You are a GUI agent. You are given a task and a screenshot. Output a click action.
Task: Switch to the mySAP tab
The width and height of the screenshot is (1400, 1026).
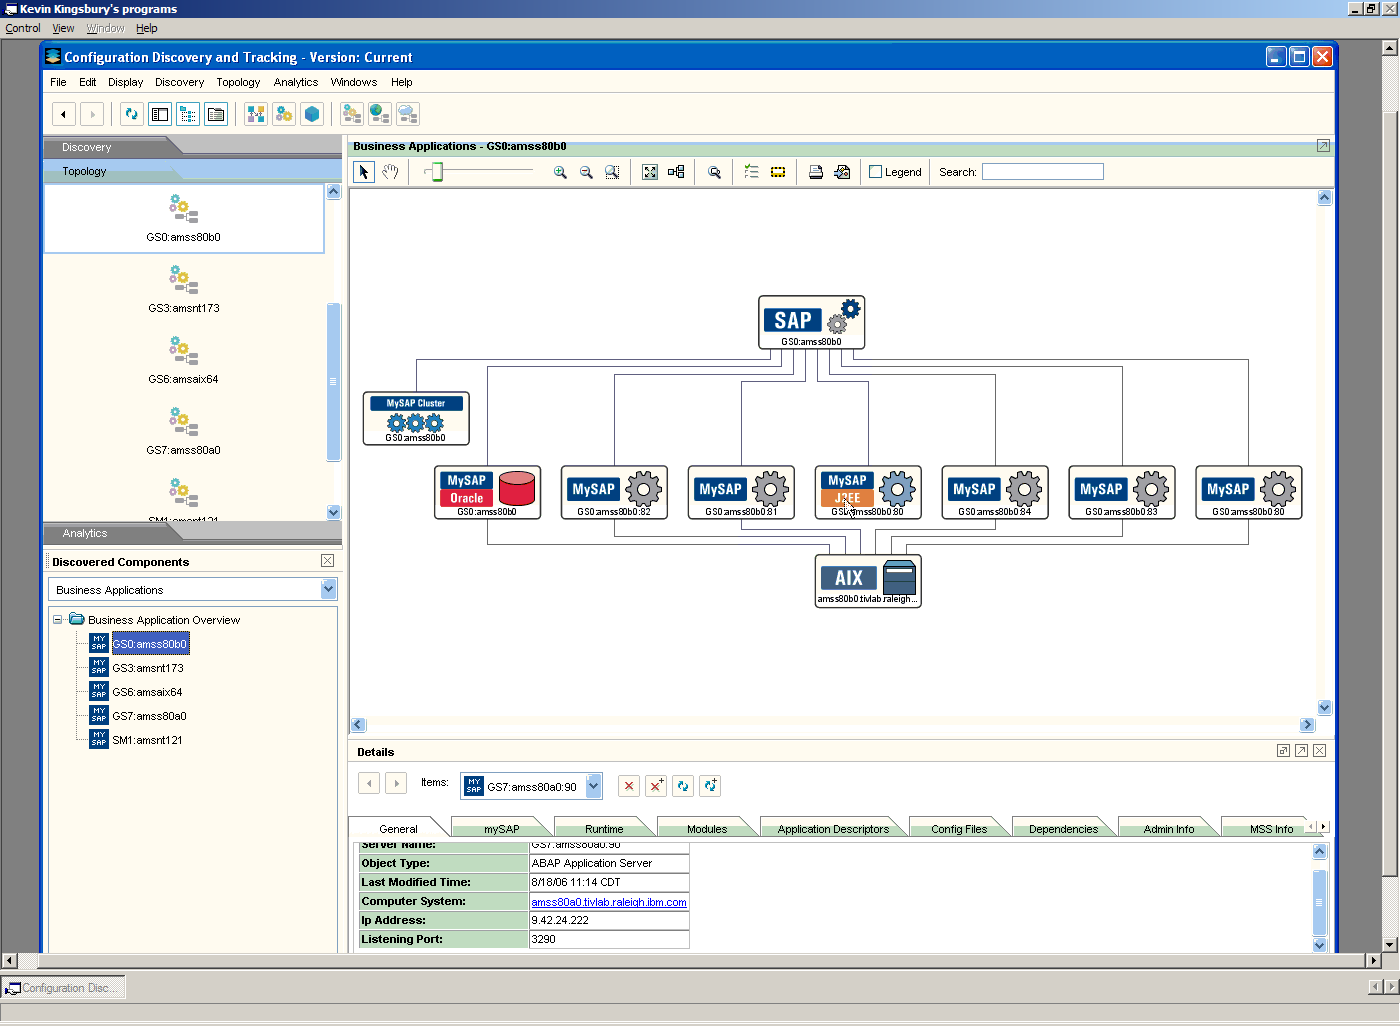pos(502,829)
